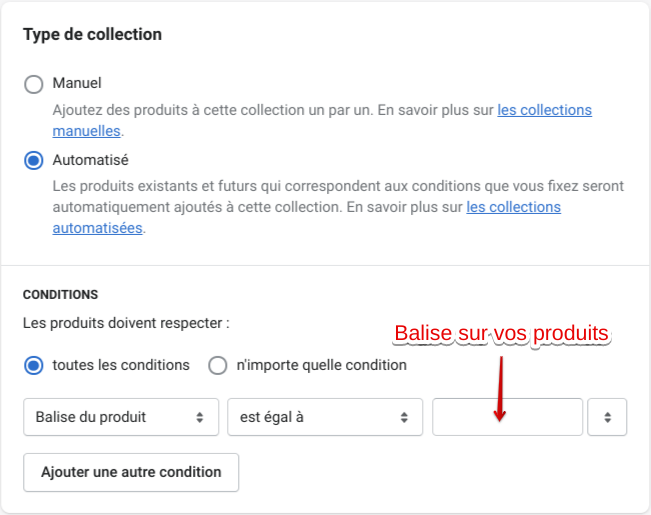Click the "Type de collection" heading
The height and width of the screenshot is (515, 651).
point(92,34)
